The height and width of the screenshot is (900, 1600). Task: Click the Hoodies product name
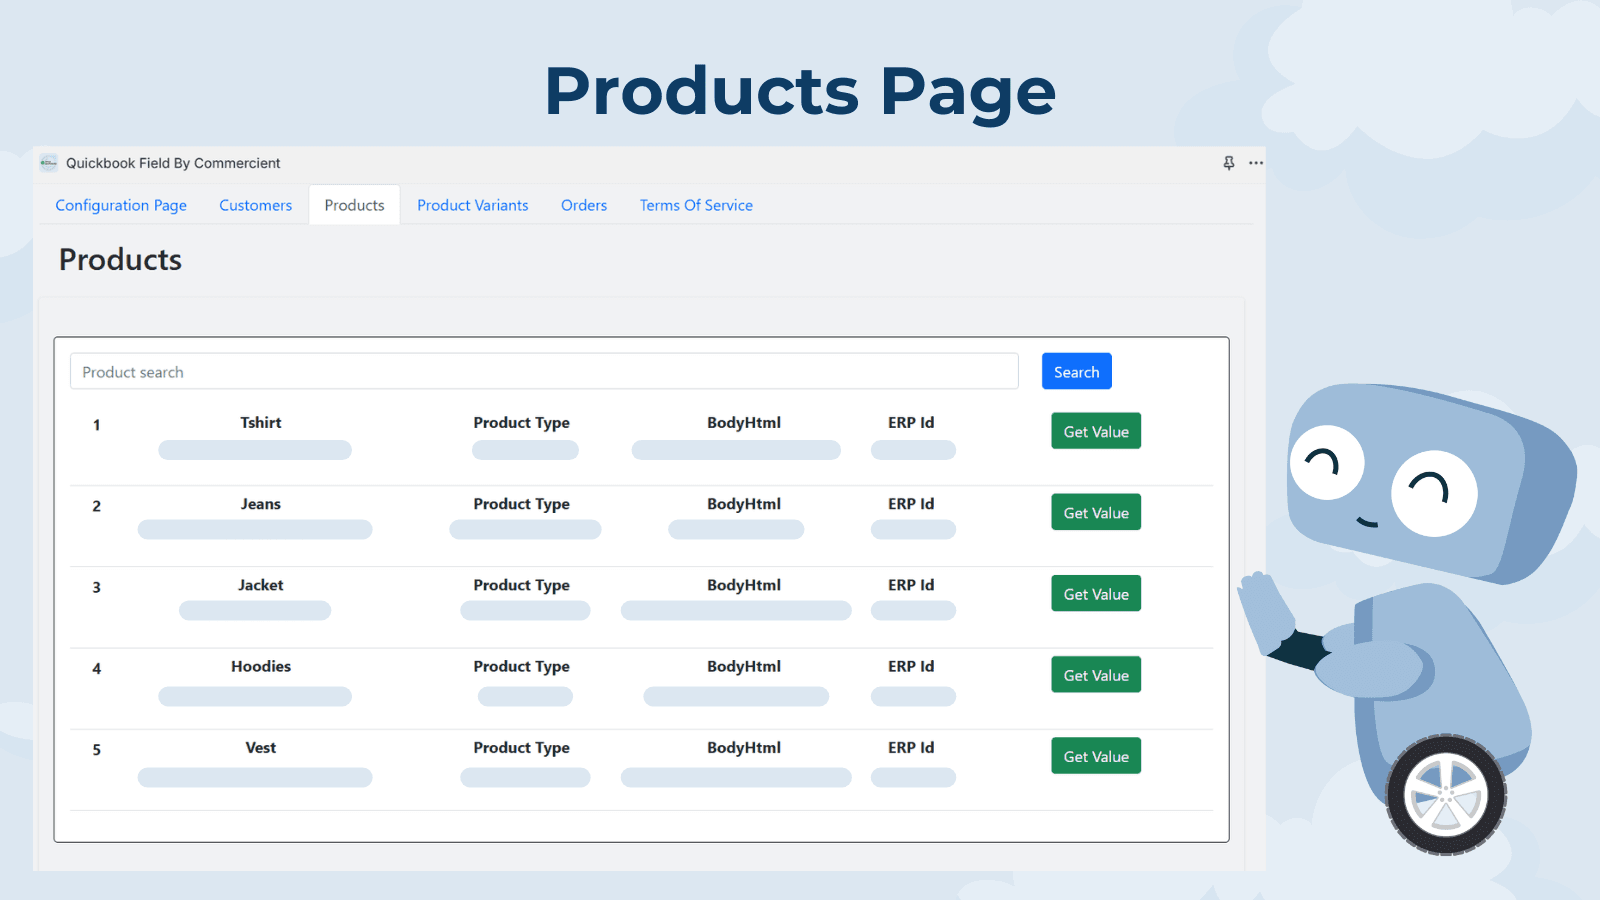[261, 666]
